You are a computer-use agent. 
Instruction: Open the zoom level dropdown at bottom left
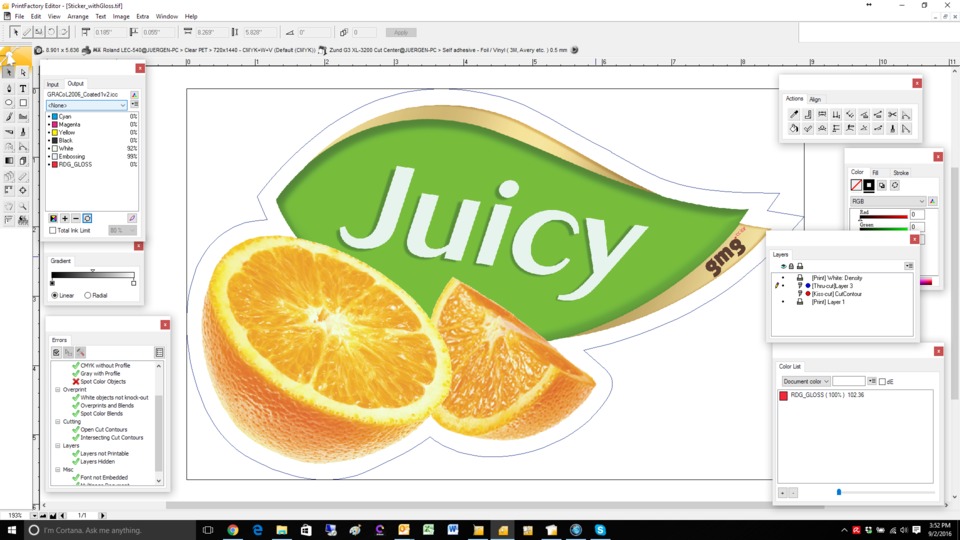34,516
